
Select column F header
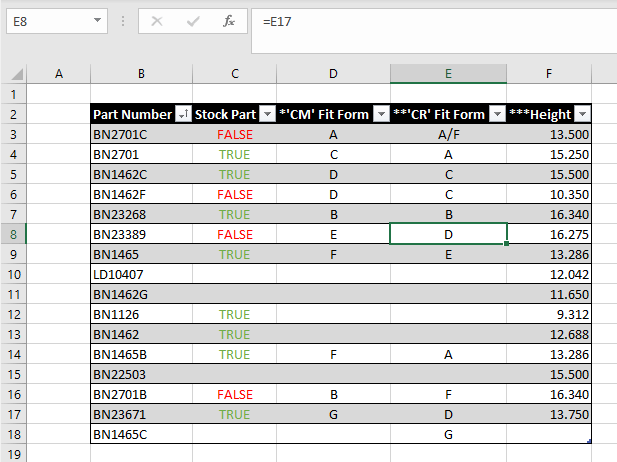tap(549, 74)
